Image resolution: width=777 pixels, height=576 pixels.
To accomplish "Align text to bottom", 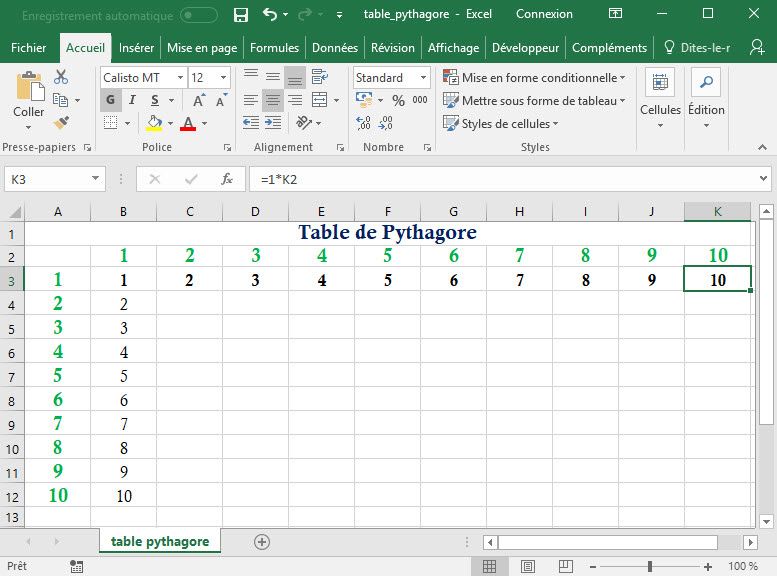I will coord(295,77).
